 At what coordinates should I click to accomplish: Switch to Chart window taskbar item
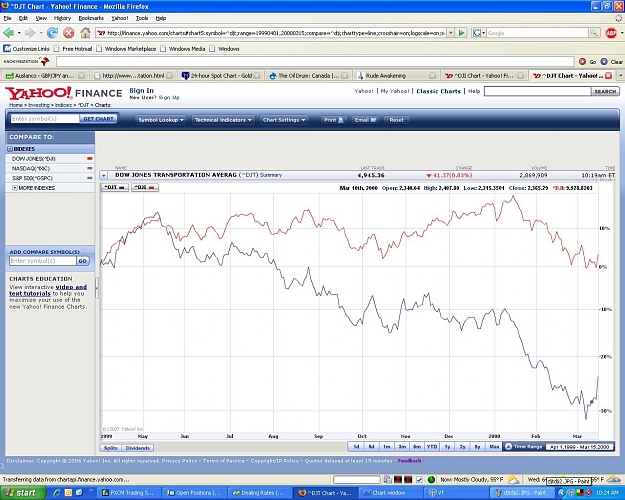coord(391,493)
